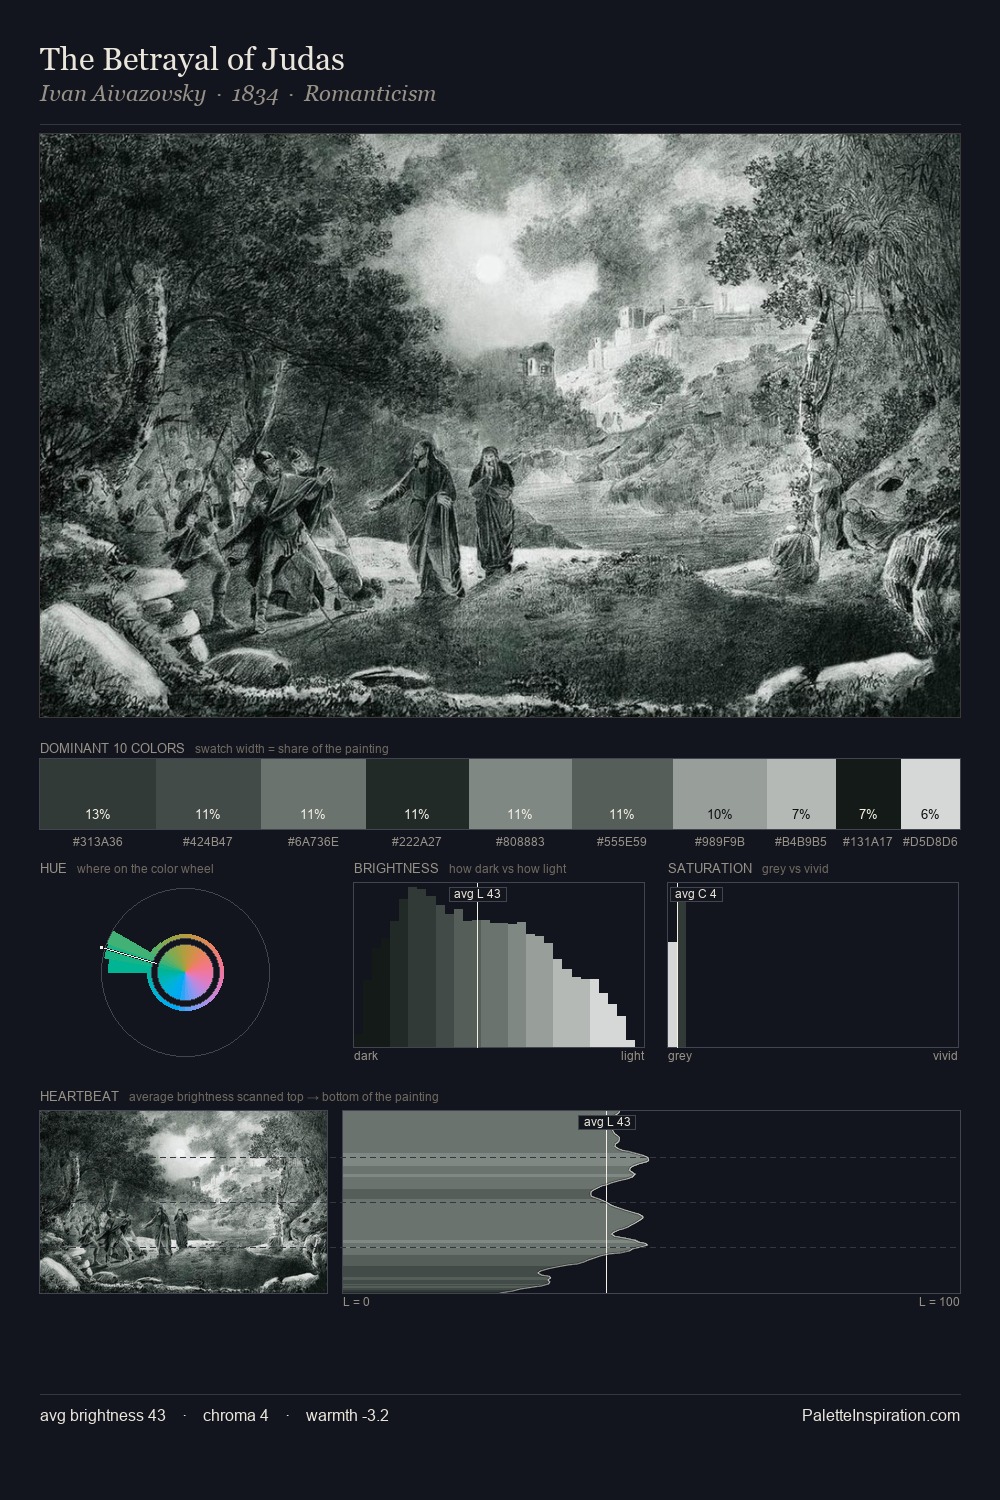Image resolution: width=1000 pixels, height=1500 pixels.
Task: Click the saturation histogram chart
Action: [813, 965]
